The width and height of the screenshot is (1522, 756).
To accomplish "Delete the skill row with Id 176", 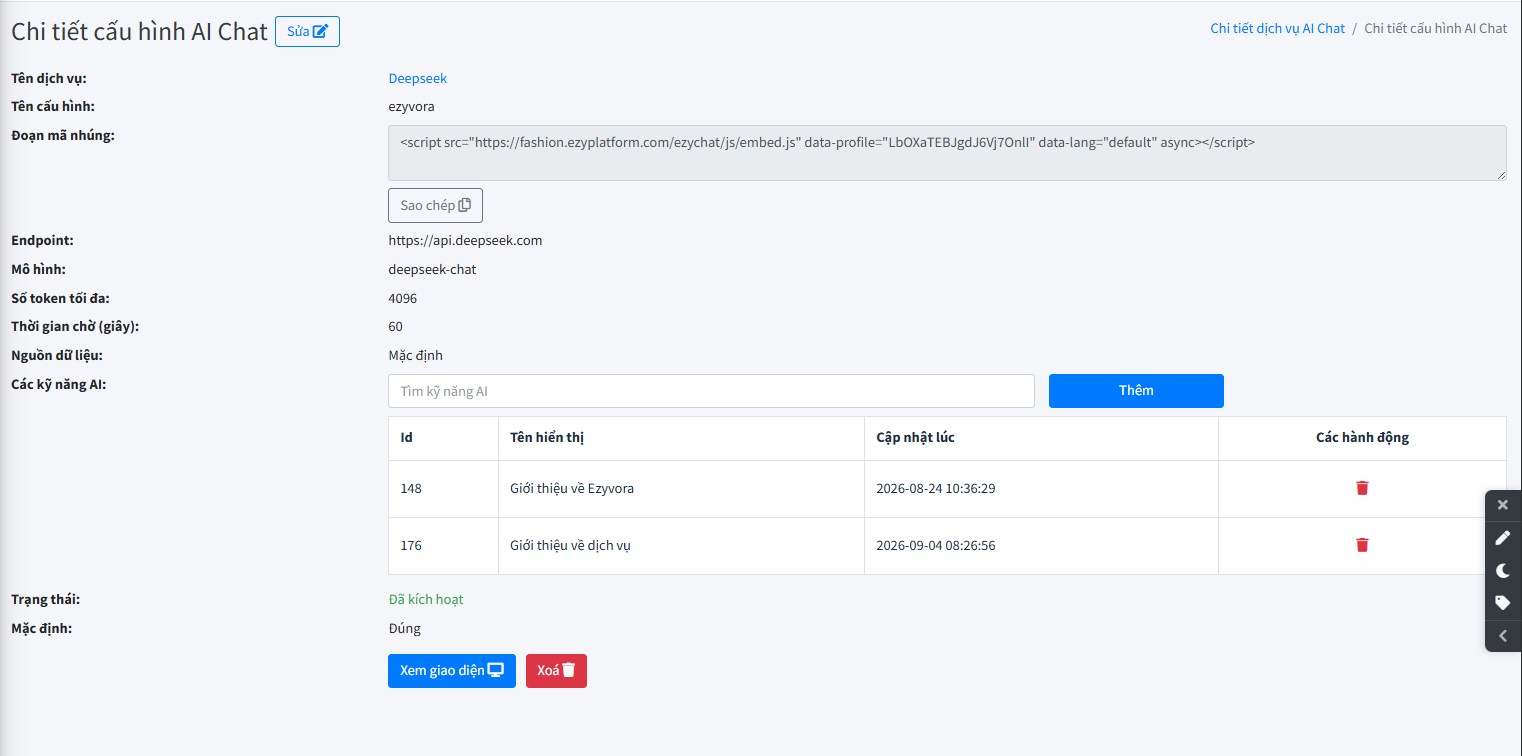I will tap(1362, 545).
